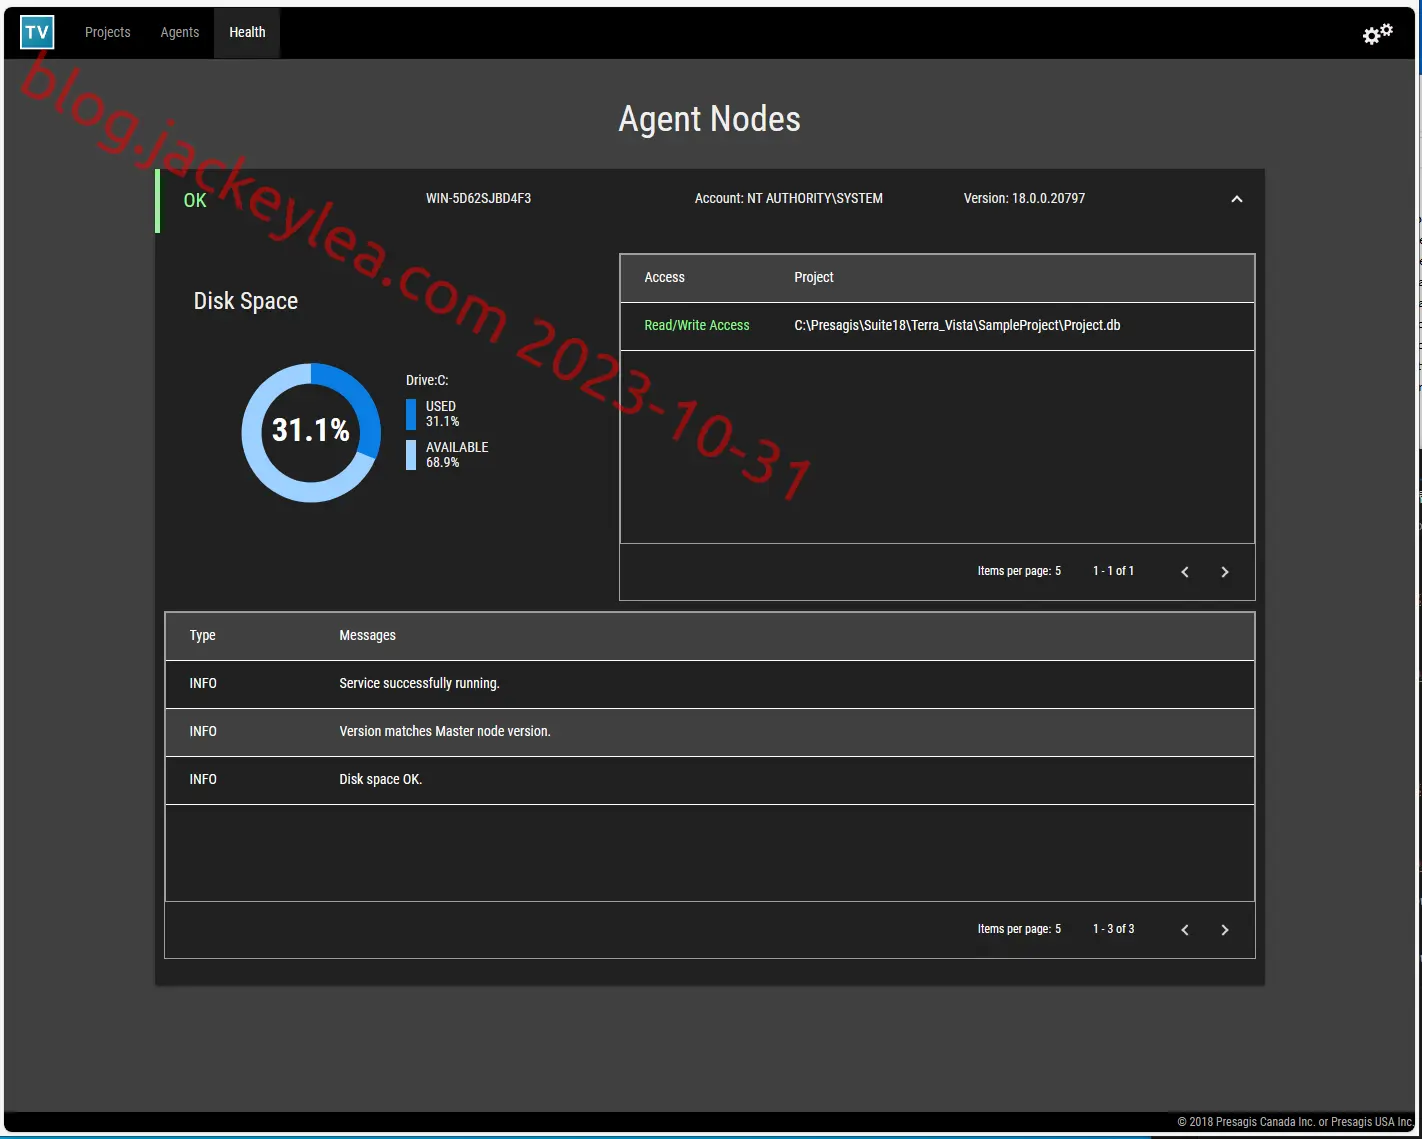
Task: Go to previous page of projects table
Action: pyautogui.click(x=1185, y=572)
